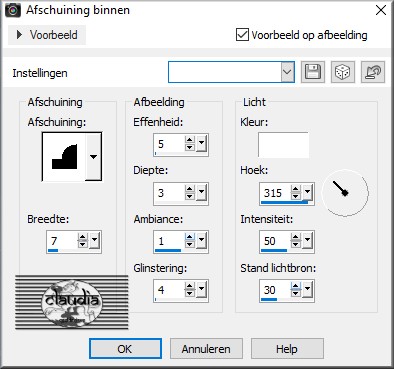394x369 pixels.
Task: Click the Annuleren button
Action: (206, 349)
